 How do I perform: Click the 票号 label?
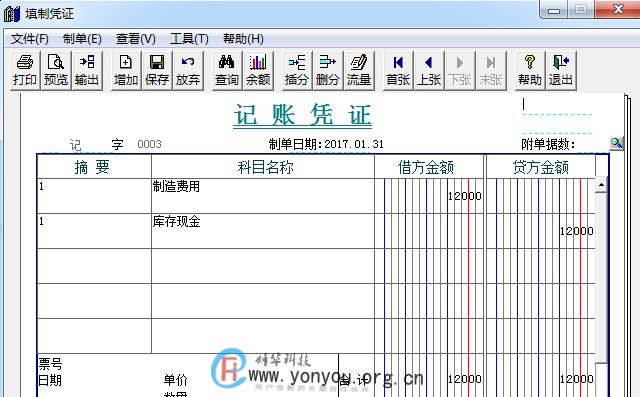pyautogui.click(x=50, y=364)
